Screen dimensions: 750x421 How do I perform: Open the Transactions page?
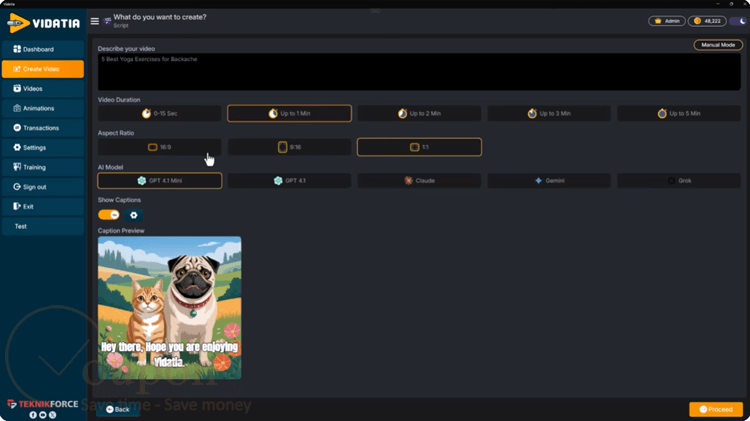point(43,128)
